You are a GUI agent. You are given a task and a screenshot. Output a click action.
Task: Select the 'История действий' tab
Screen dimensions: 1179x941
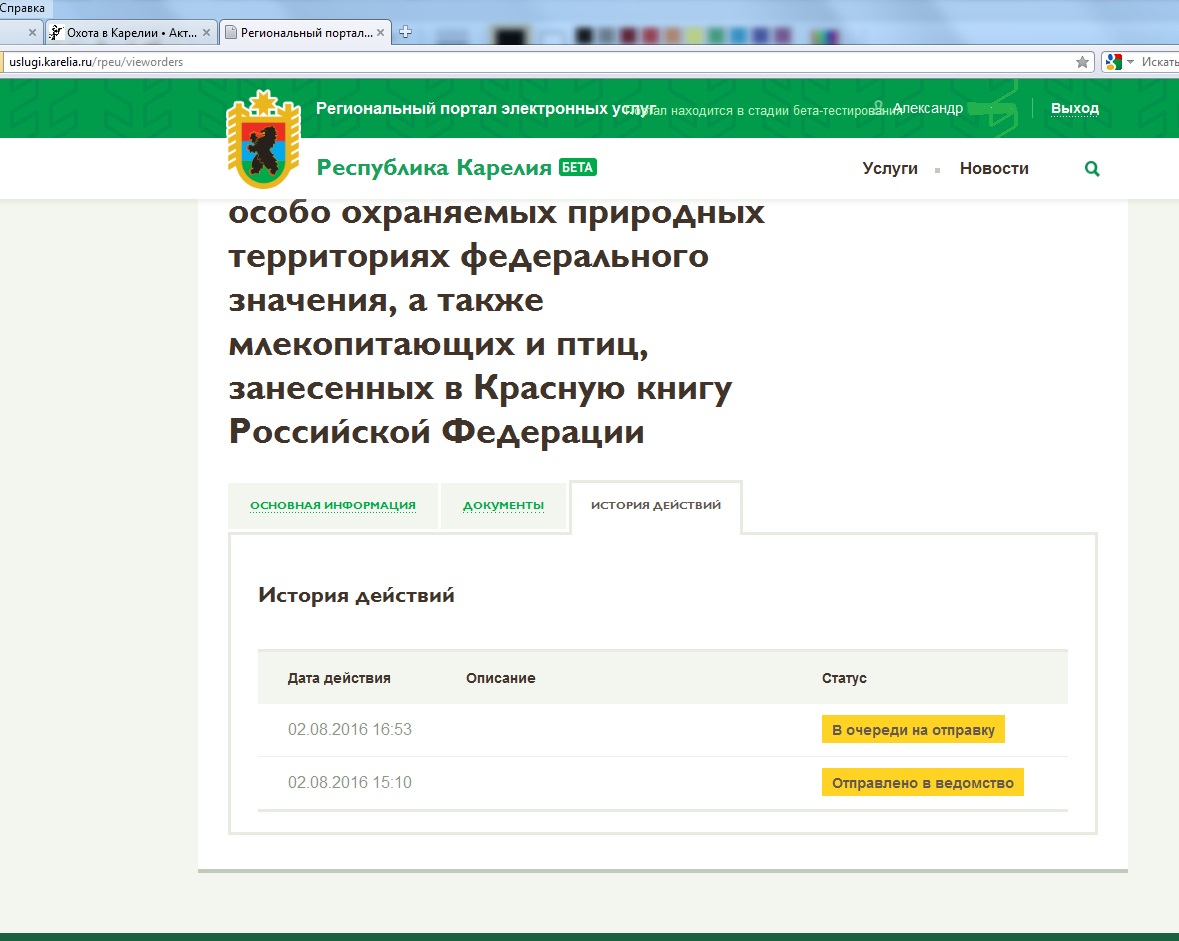click(x=655, y=505)
